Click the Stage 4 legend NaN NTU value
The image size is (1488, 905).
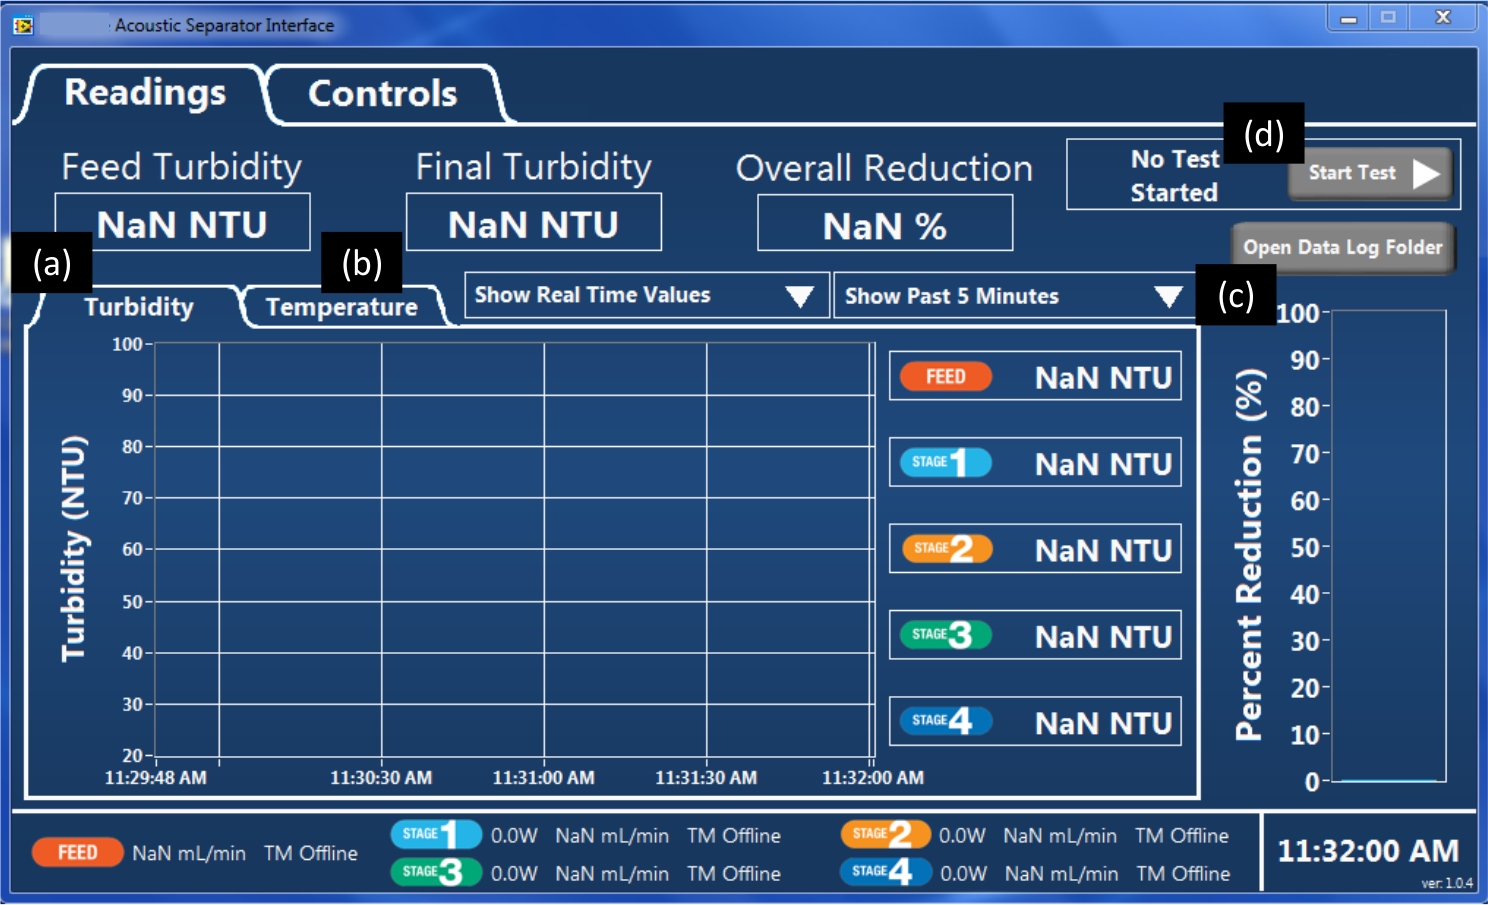[1103, 722]
